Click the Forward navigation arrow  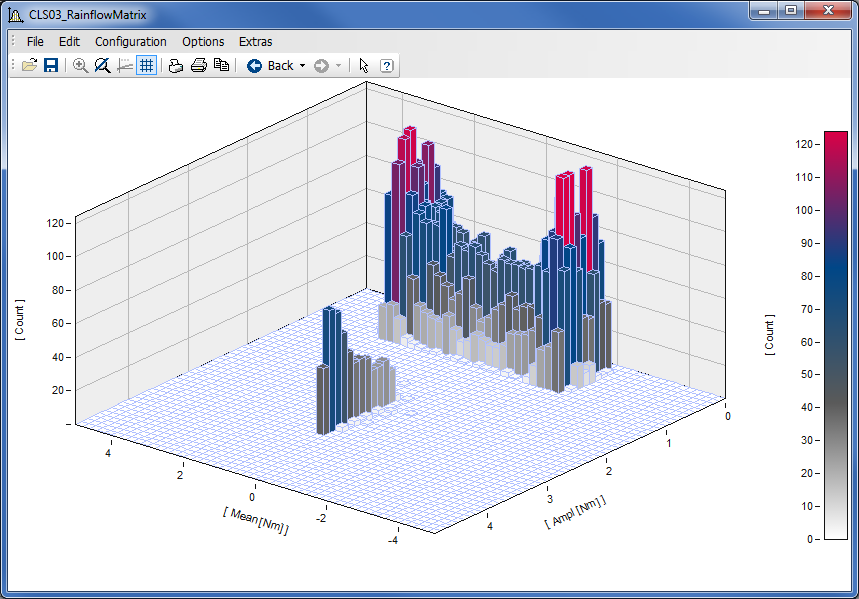tap(321, 66)
